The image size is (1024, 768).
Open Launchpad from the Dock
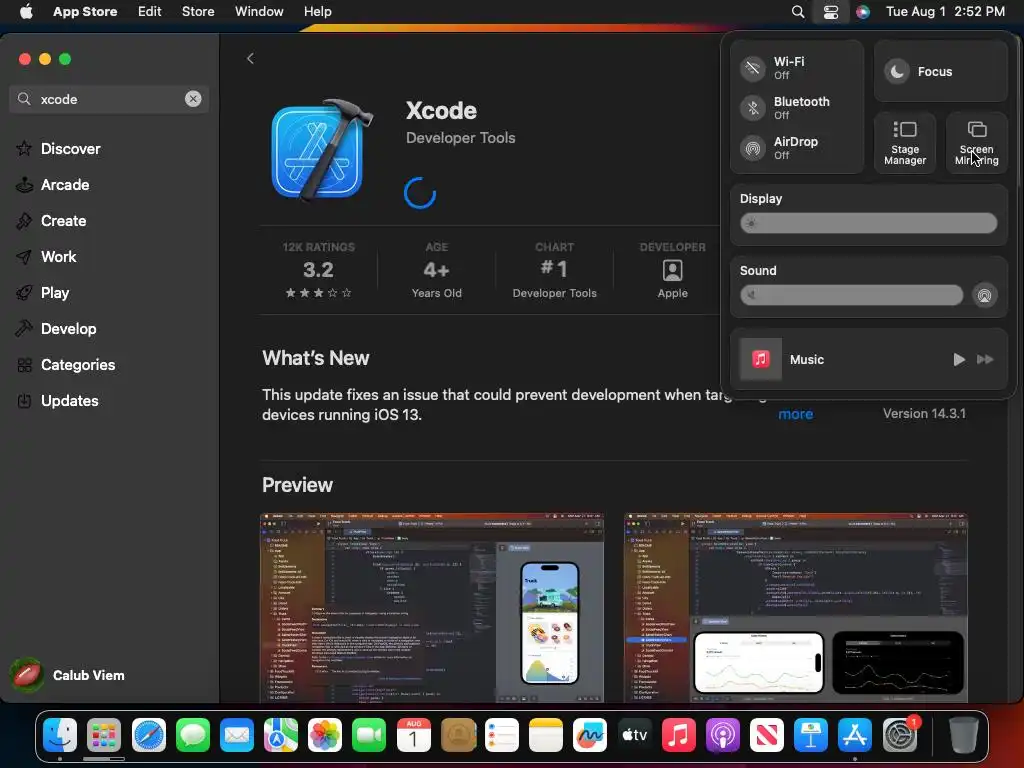pyautogui.click(x=104, y=735)
